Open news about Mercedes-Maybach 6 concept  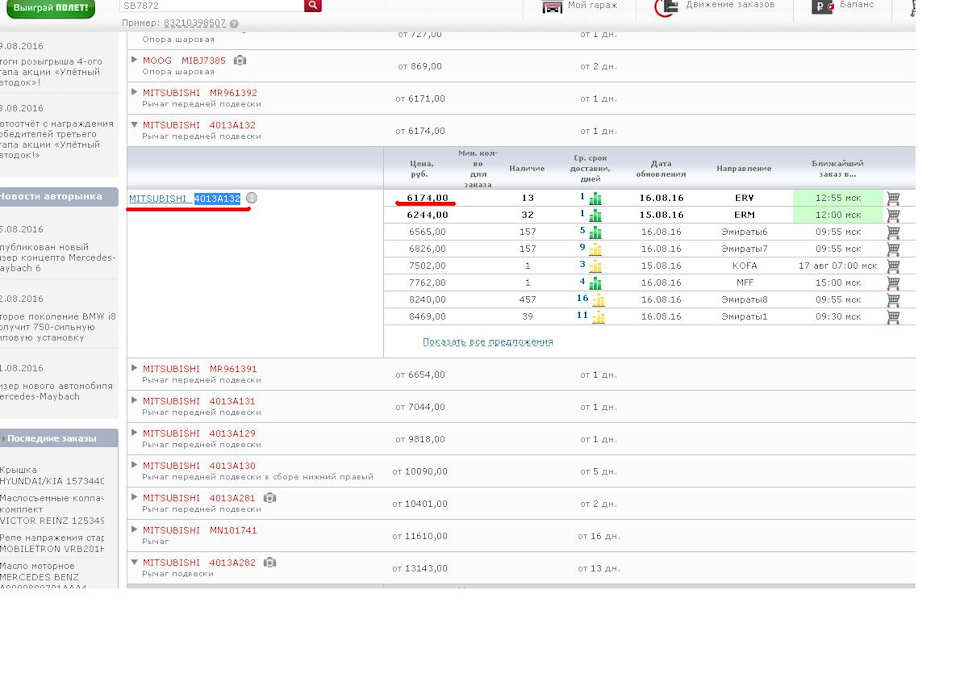(x=58, y=257)
